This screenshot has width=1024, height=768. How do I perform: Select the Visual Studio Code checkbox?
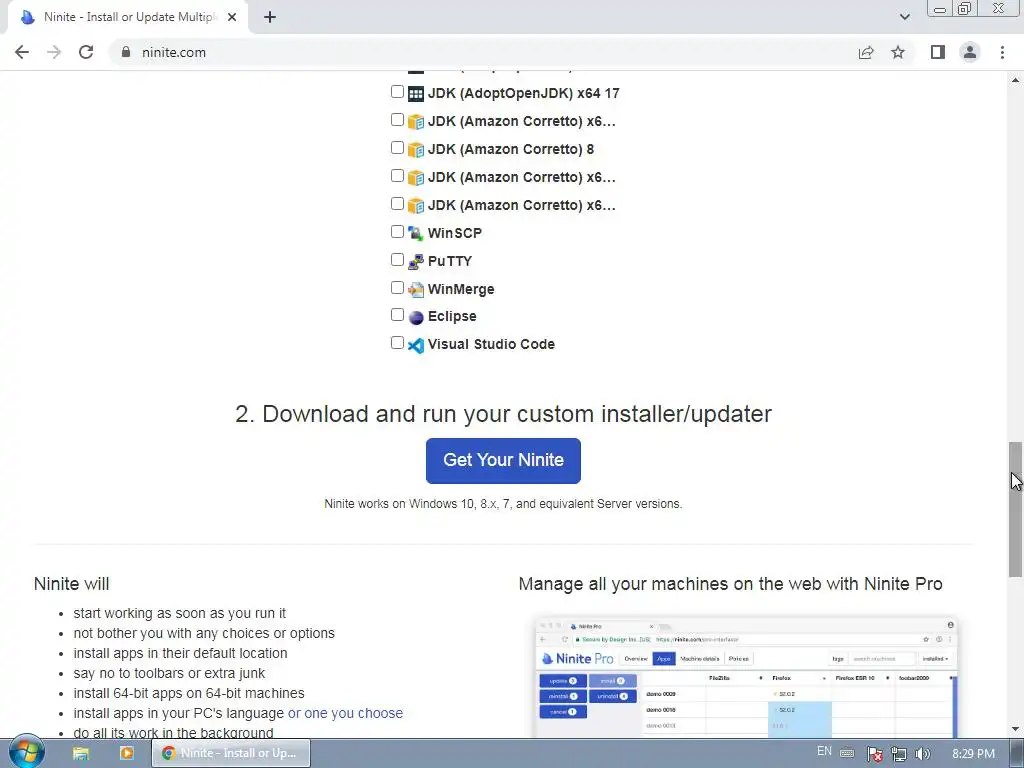coord(397,343)
